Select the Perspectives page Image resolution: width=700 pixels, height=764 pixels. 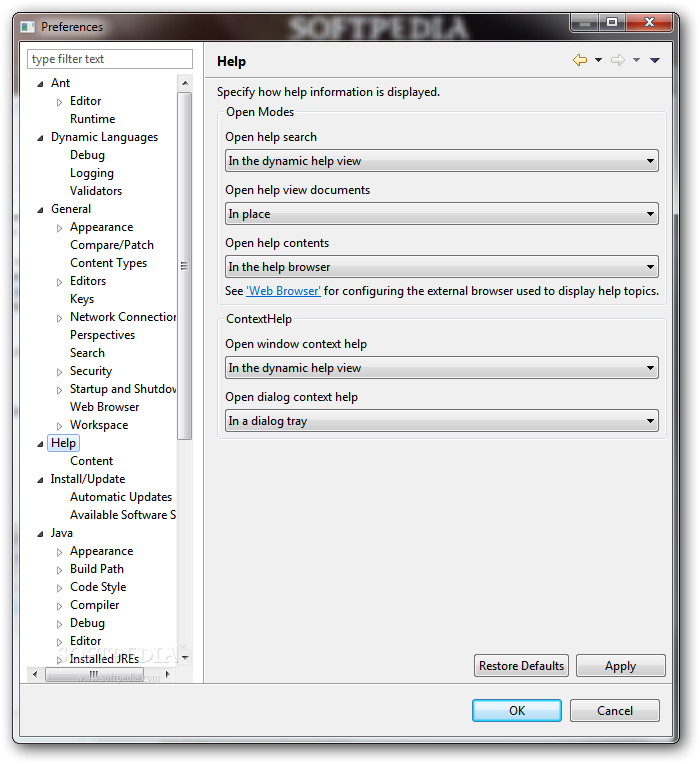102,335
